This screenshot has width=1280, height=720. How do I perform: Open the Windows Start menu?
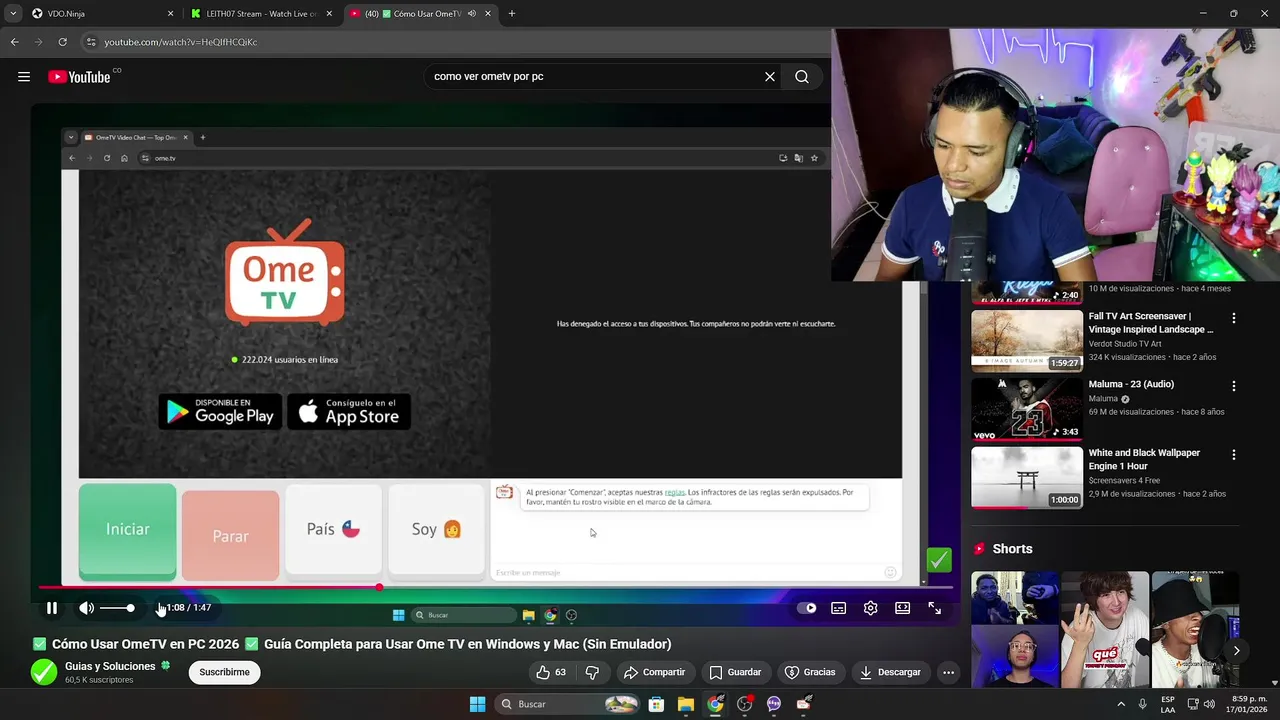point(478,704)
